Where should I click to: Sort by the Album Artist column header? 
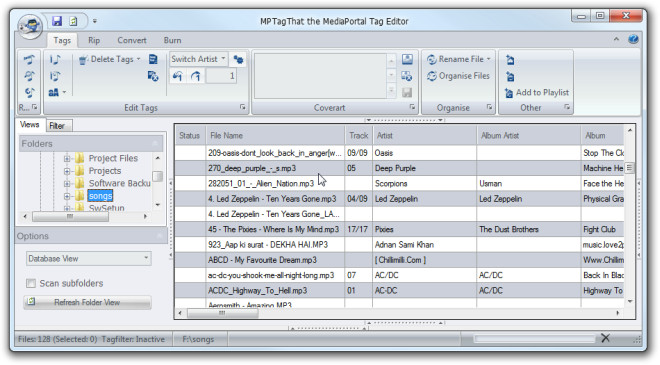pyautogui.click(x=528, y=136)
